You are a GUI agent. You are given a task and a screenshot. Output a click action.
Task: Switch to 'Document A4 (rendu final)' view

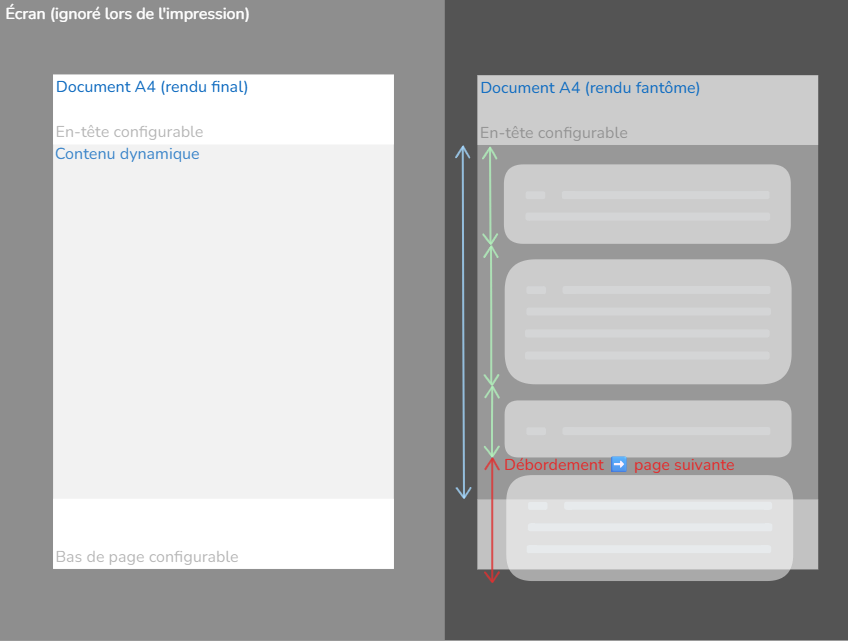tap(153, 87)
